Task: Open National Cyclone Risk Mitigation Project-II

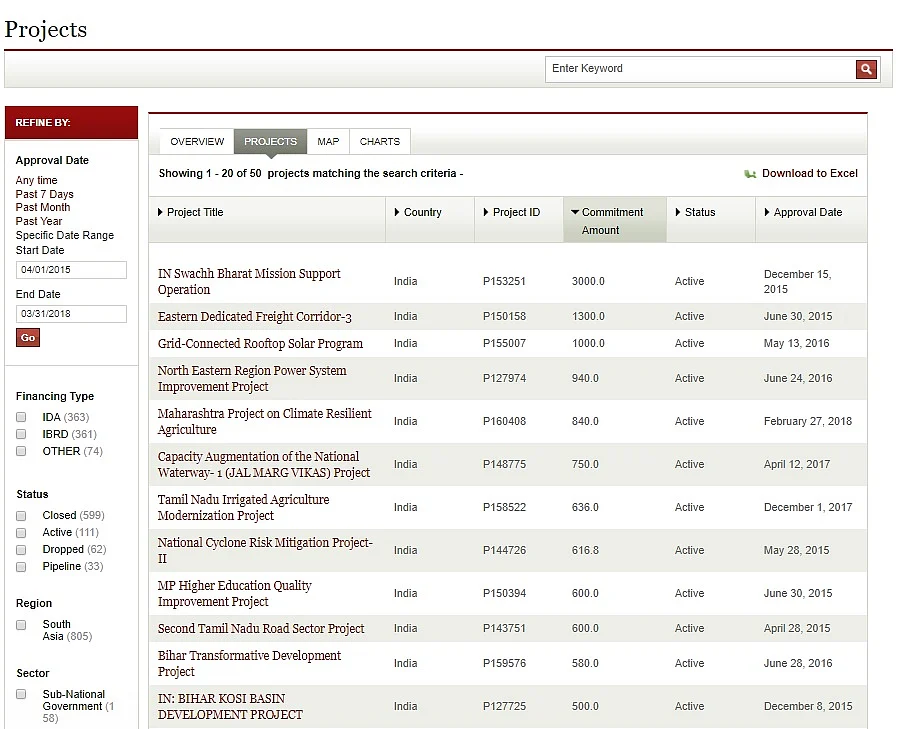Action: [265, 550]
